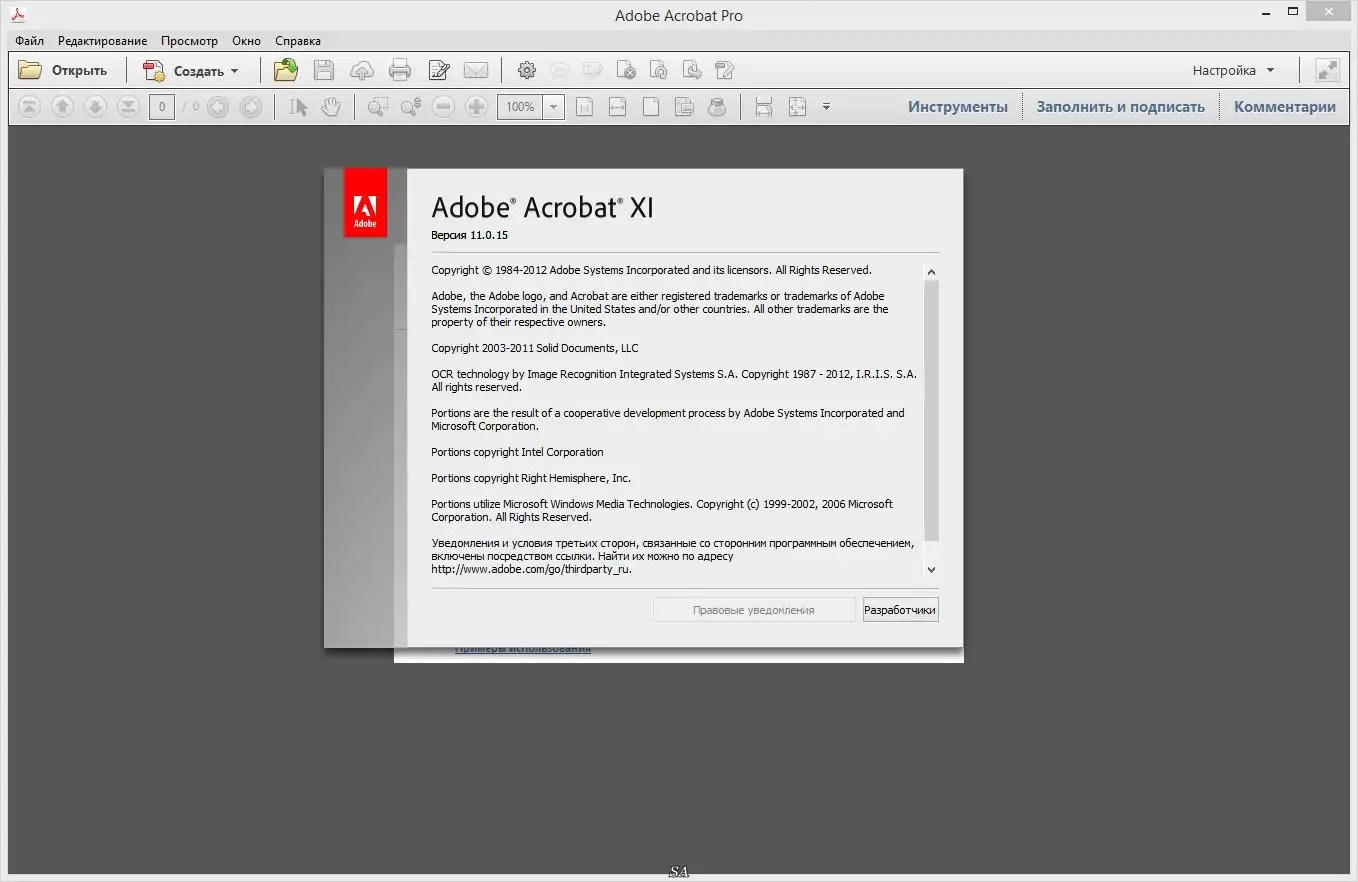Image resolution: width=1358 pixels, height=882 pixels.
Task: Click the next page down-arrow icon
Action: point(95,106)
